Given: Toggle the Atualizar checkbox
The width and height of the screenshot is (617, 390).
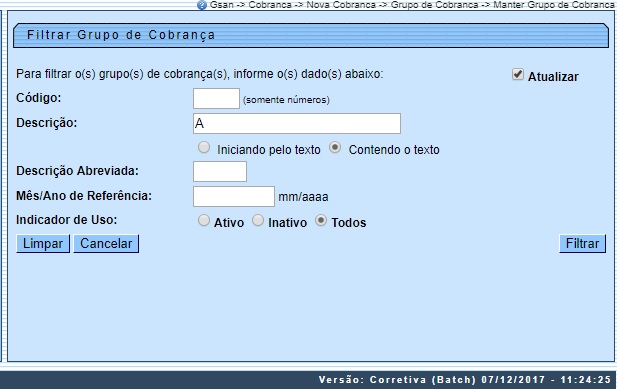Looking at the screenshot, I should 518,74.
